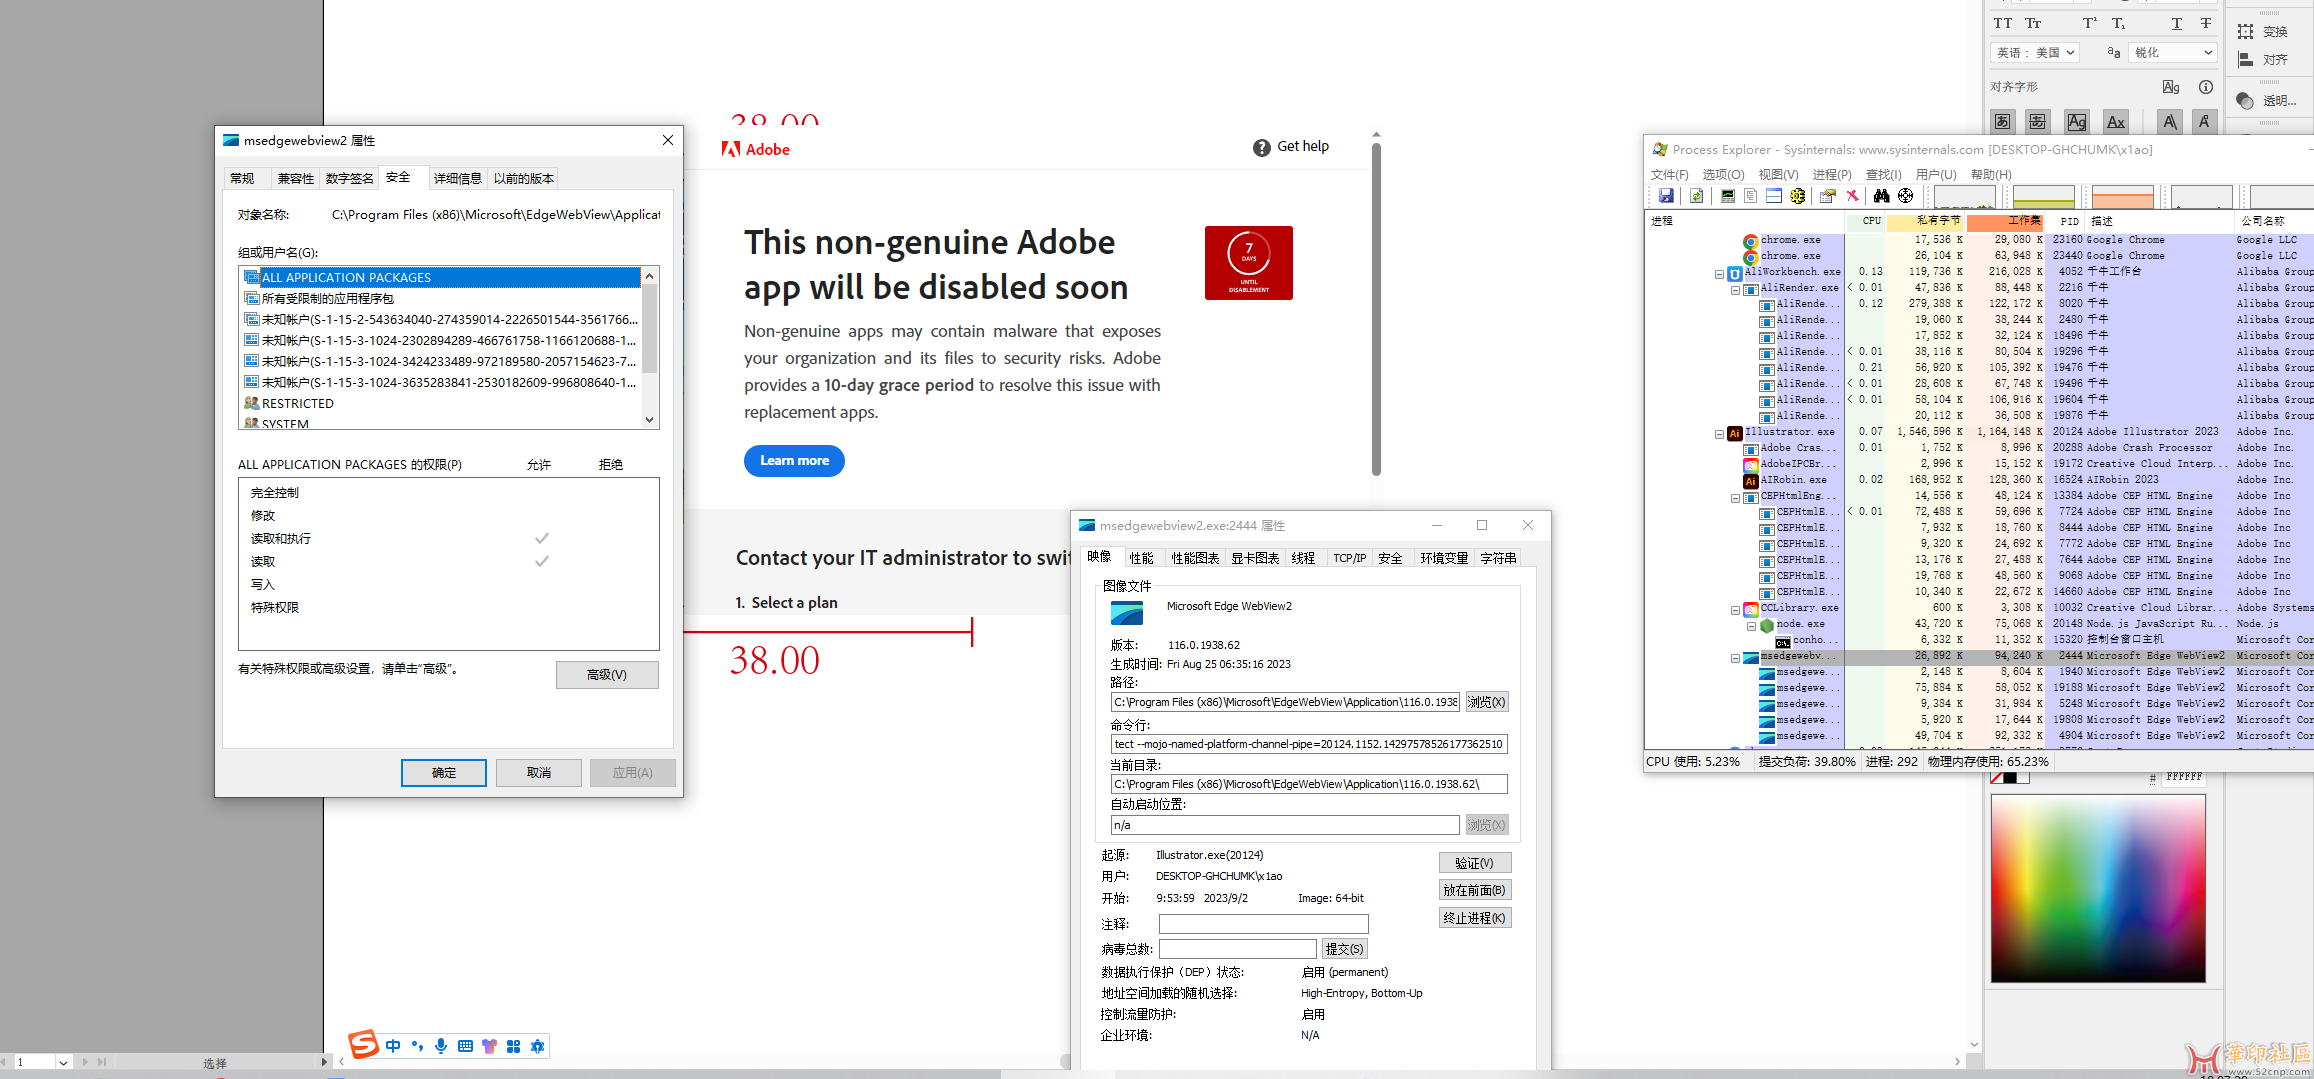Click the Sogou S logo icon
Viewport: 2314px width, 1079px height.
(x=363, y=1044)
